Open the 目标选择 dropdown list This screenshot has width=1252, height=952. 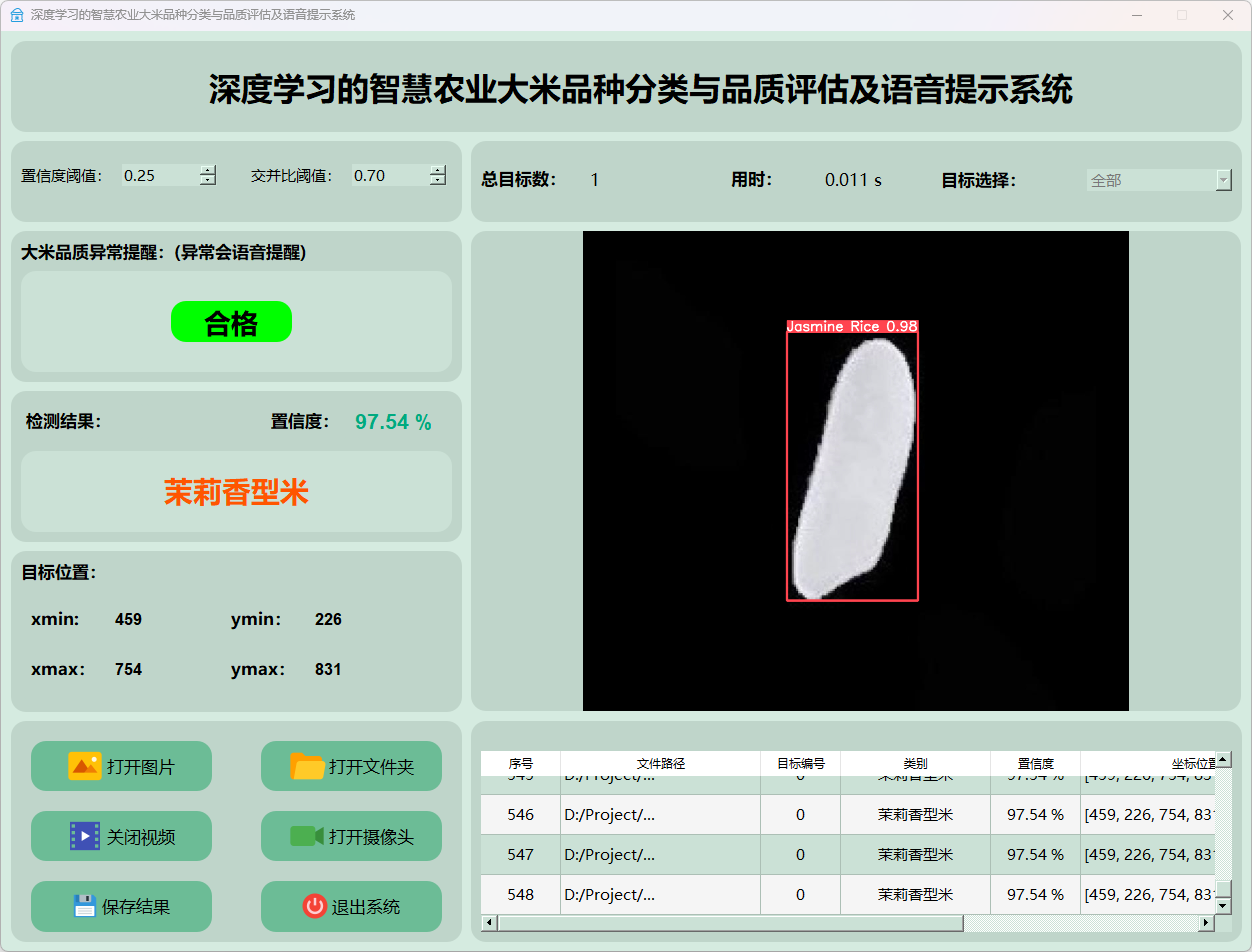pos(1223,180)
